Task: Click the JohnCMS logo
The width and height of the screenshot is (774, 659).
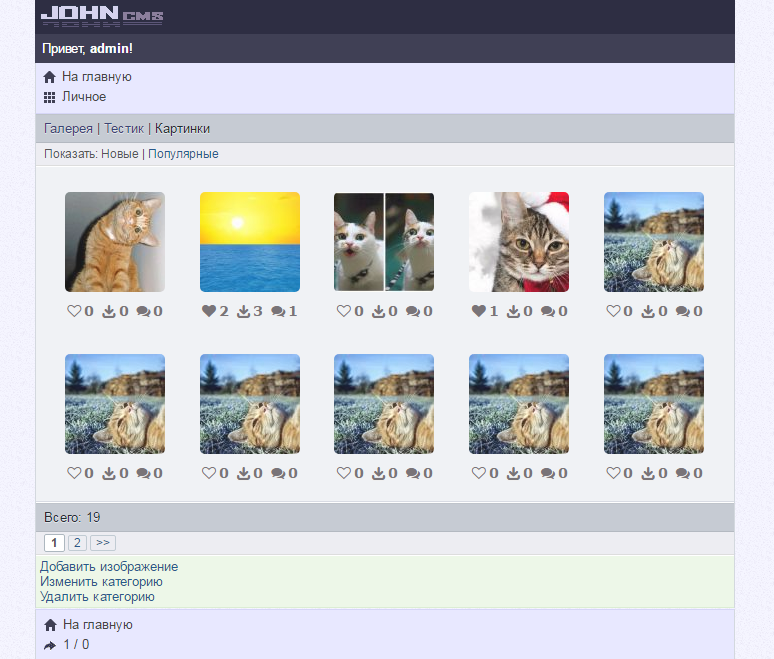Action: [x=101, y=16]
